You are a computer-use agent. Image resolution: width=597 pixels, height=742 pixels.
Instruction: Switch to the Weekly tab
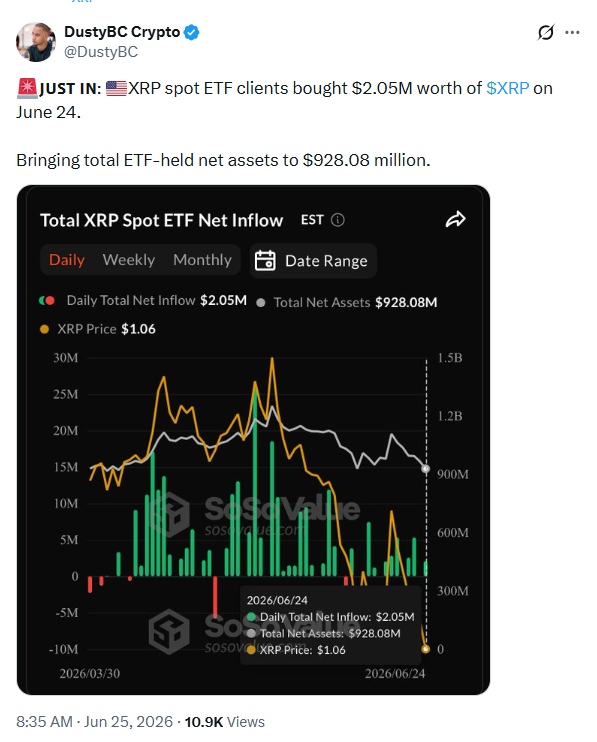[129, 260]
